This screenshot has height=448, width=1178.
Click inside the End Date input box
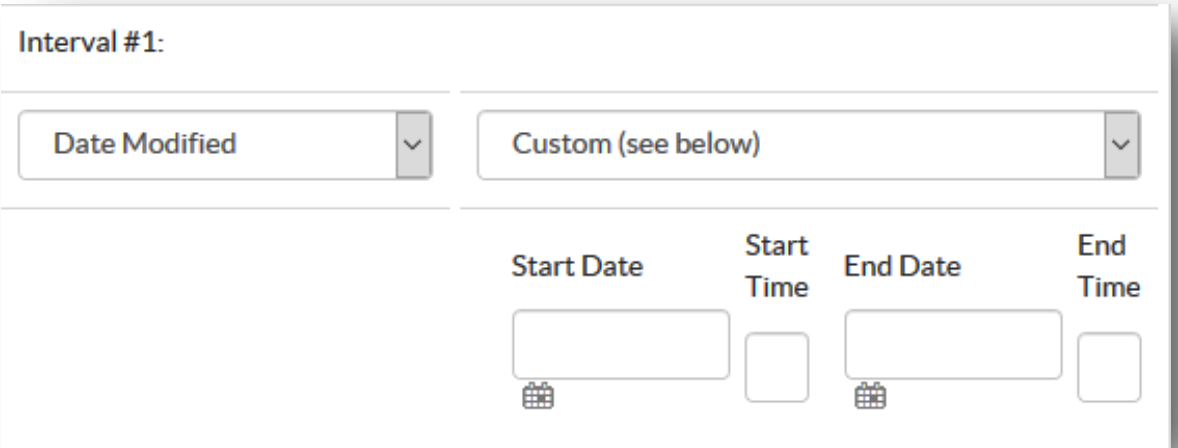(953, 344)
